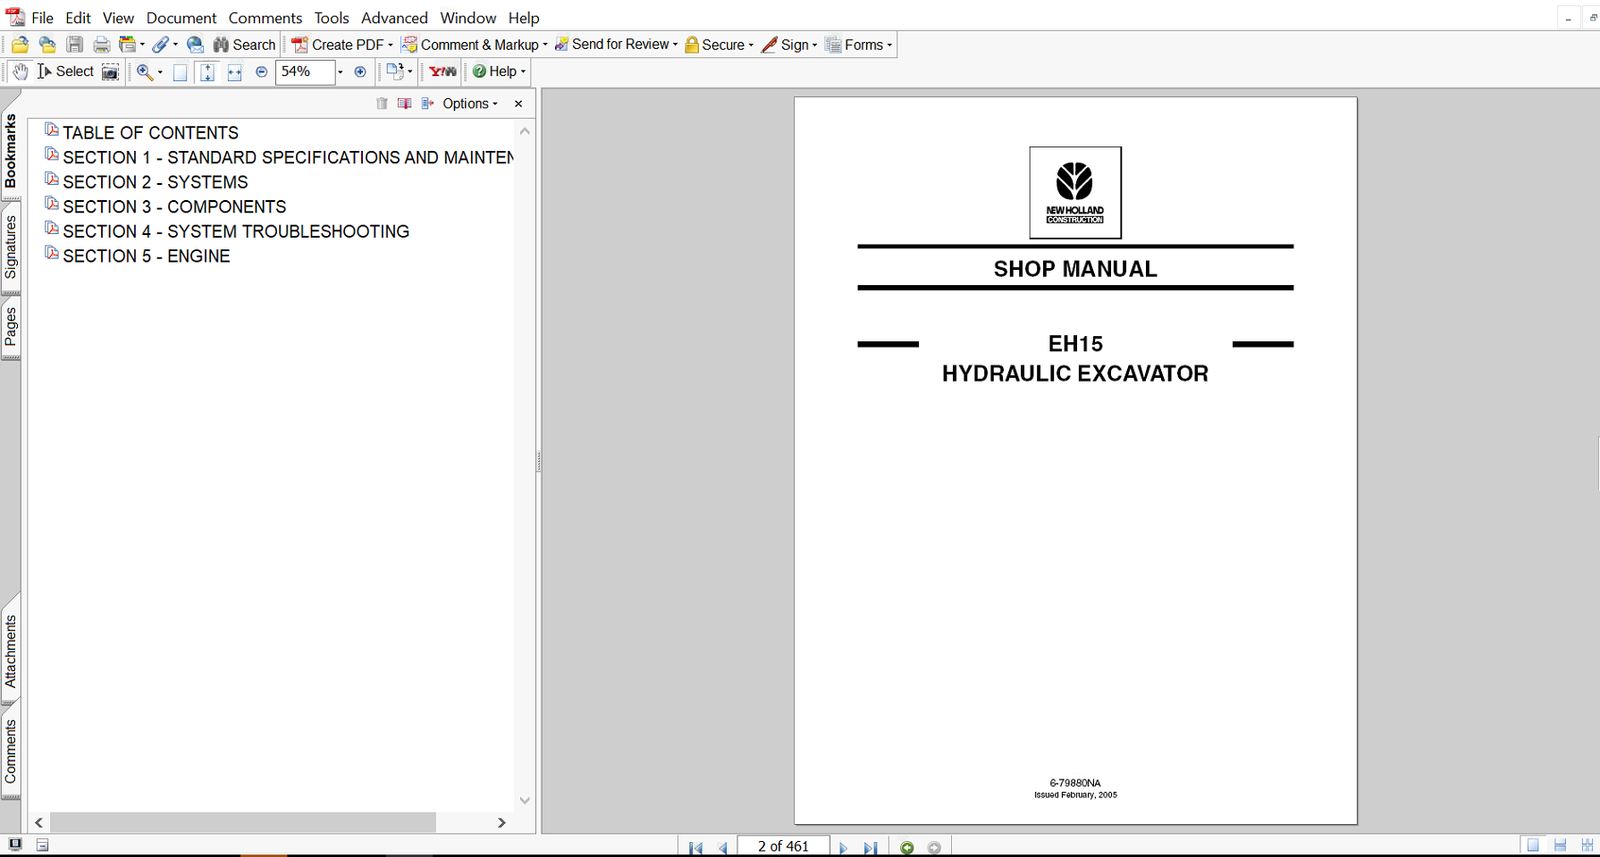Open the bookmarks Options dropdown
The image size is (1600, 857).
[470, 104]
